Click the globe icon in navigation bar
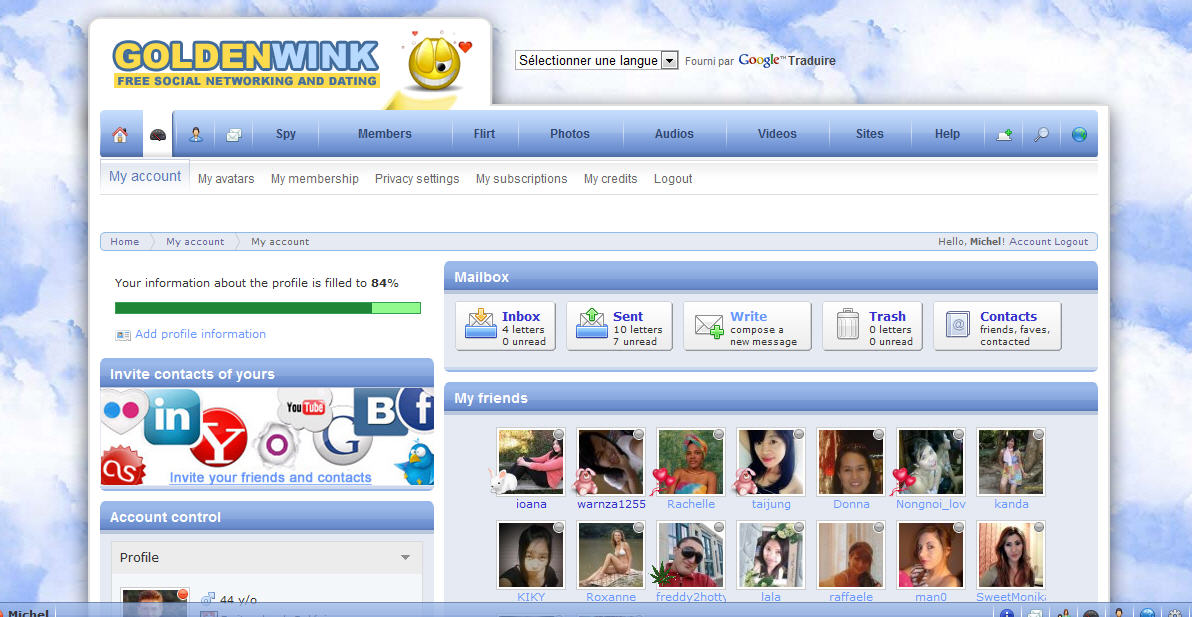Viewport: 1192px width, 617px height. coord(1079,134)
